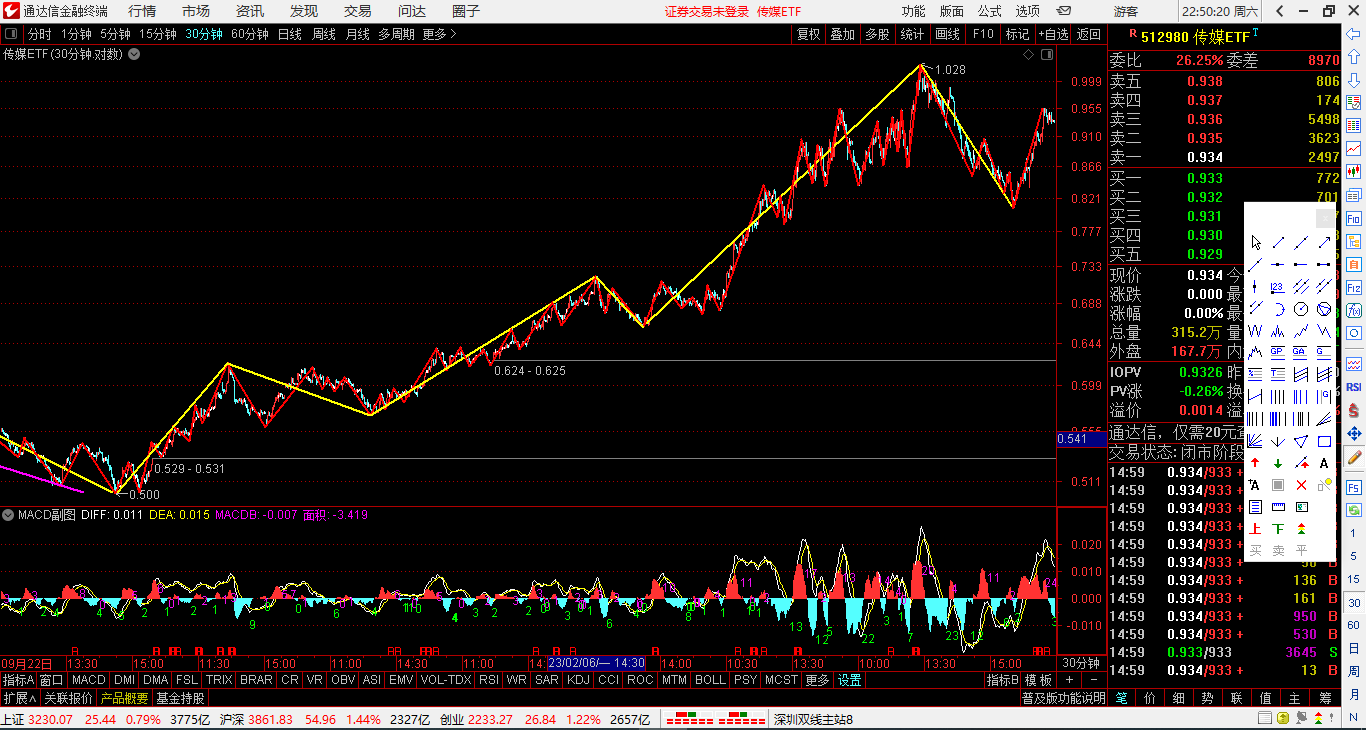Choose the GP golden section tool

point(1278,352)
